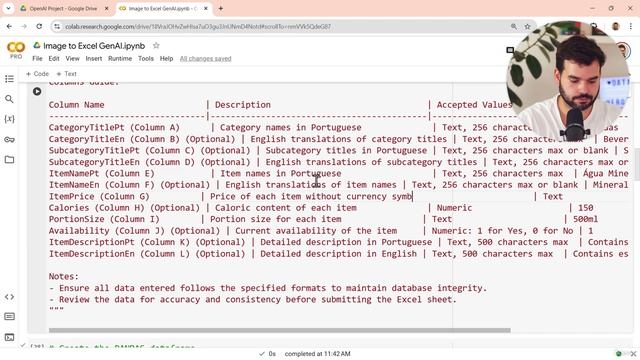640x360 pixels.
Task: Click the Calories (Column H) line
Action: tap(321, 208)
